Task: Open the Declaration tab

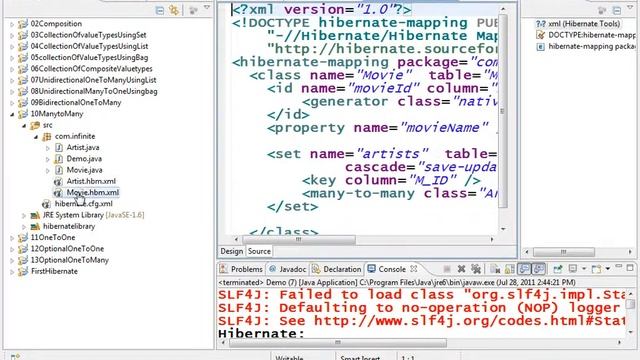Action: 337,269
